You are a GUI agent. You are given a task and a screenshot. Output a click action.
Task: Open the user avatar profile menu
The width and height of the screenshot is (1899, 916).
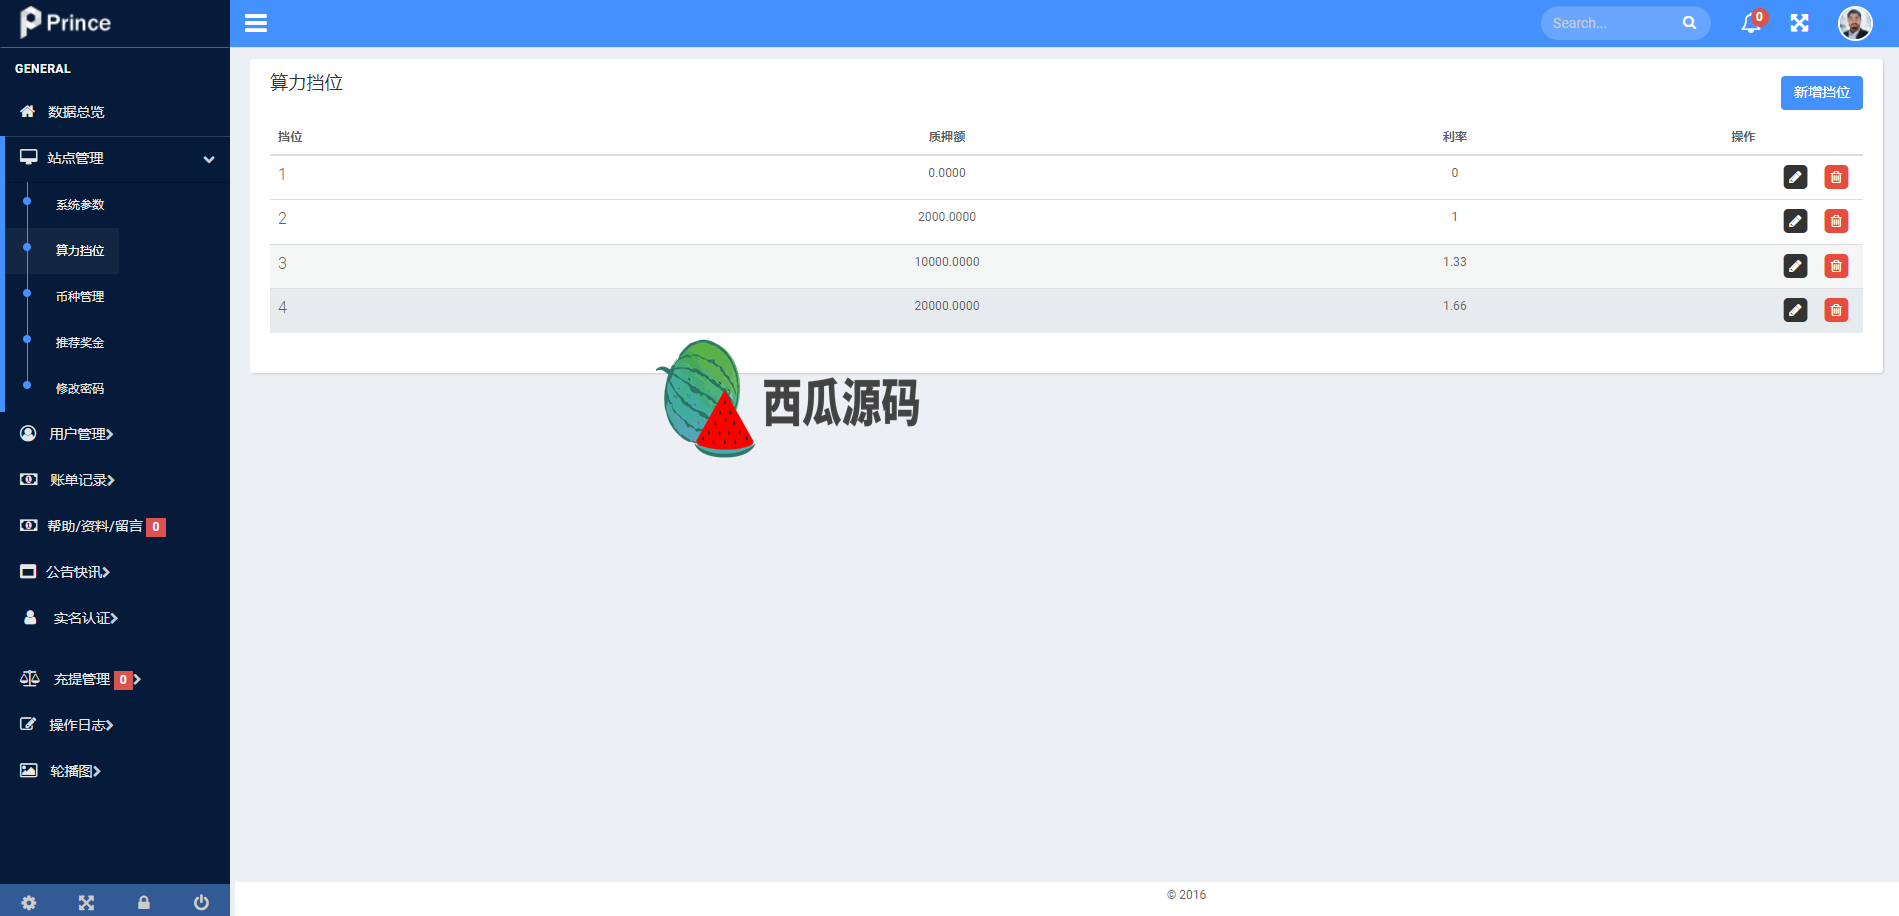tap(1855, 23)
